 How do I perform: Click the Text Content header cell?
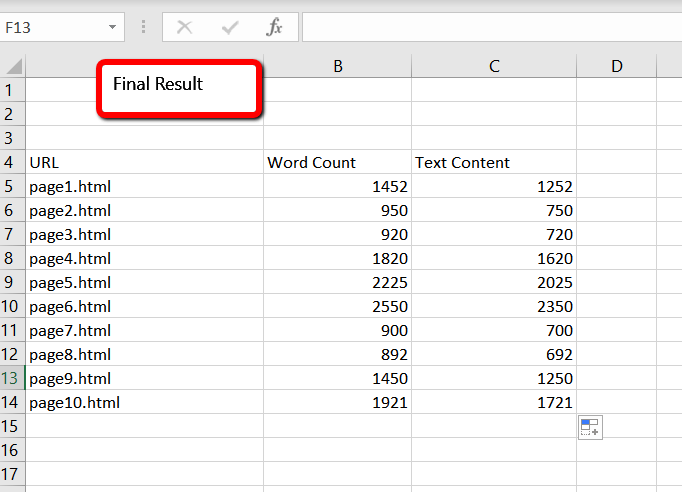(x=494, y=162)
